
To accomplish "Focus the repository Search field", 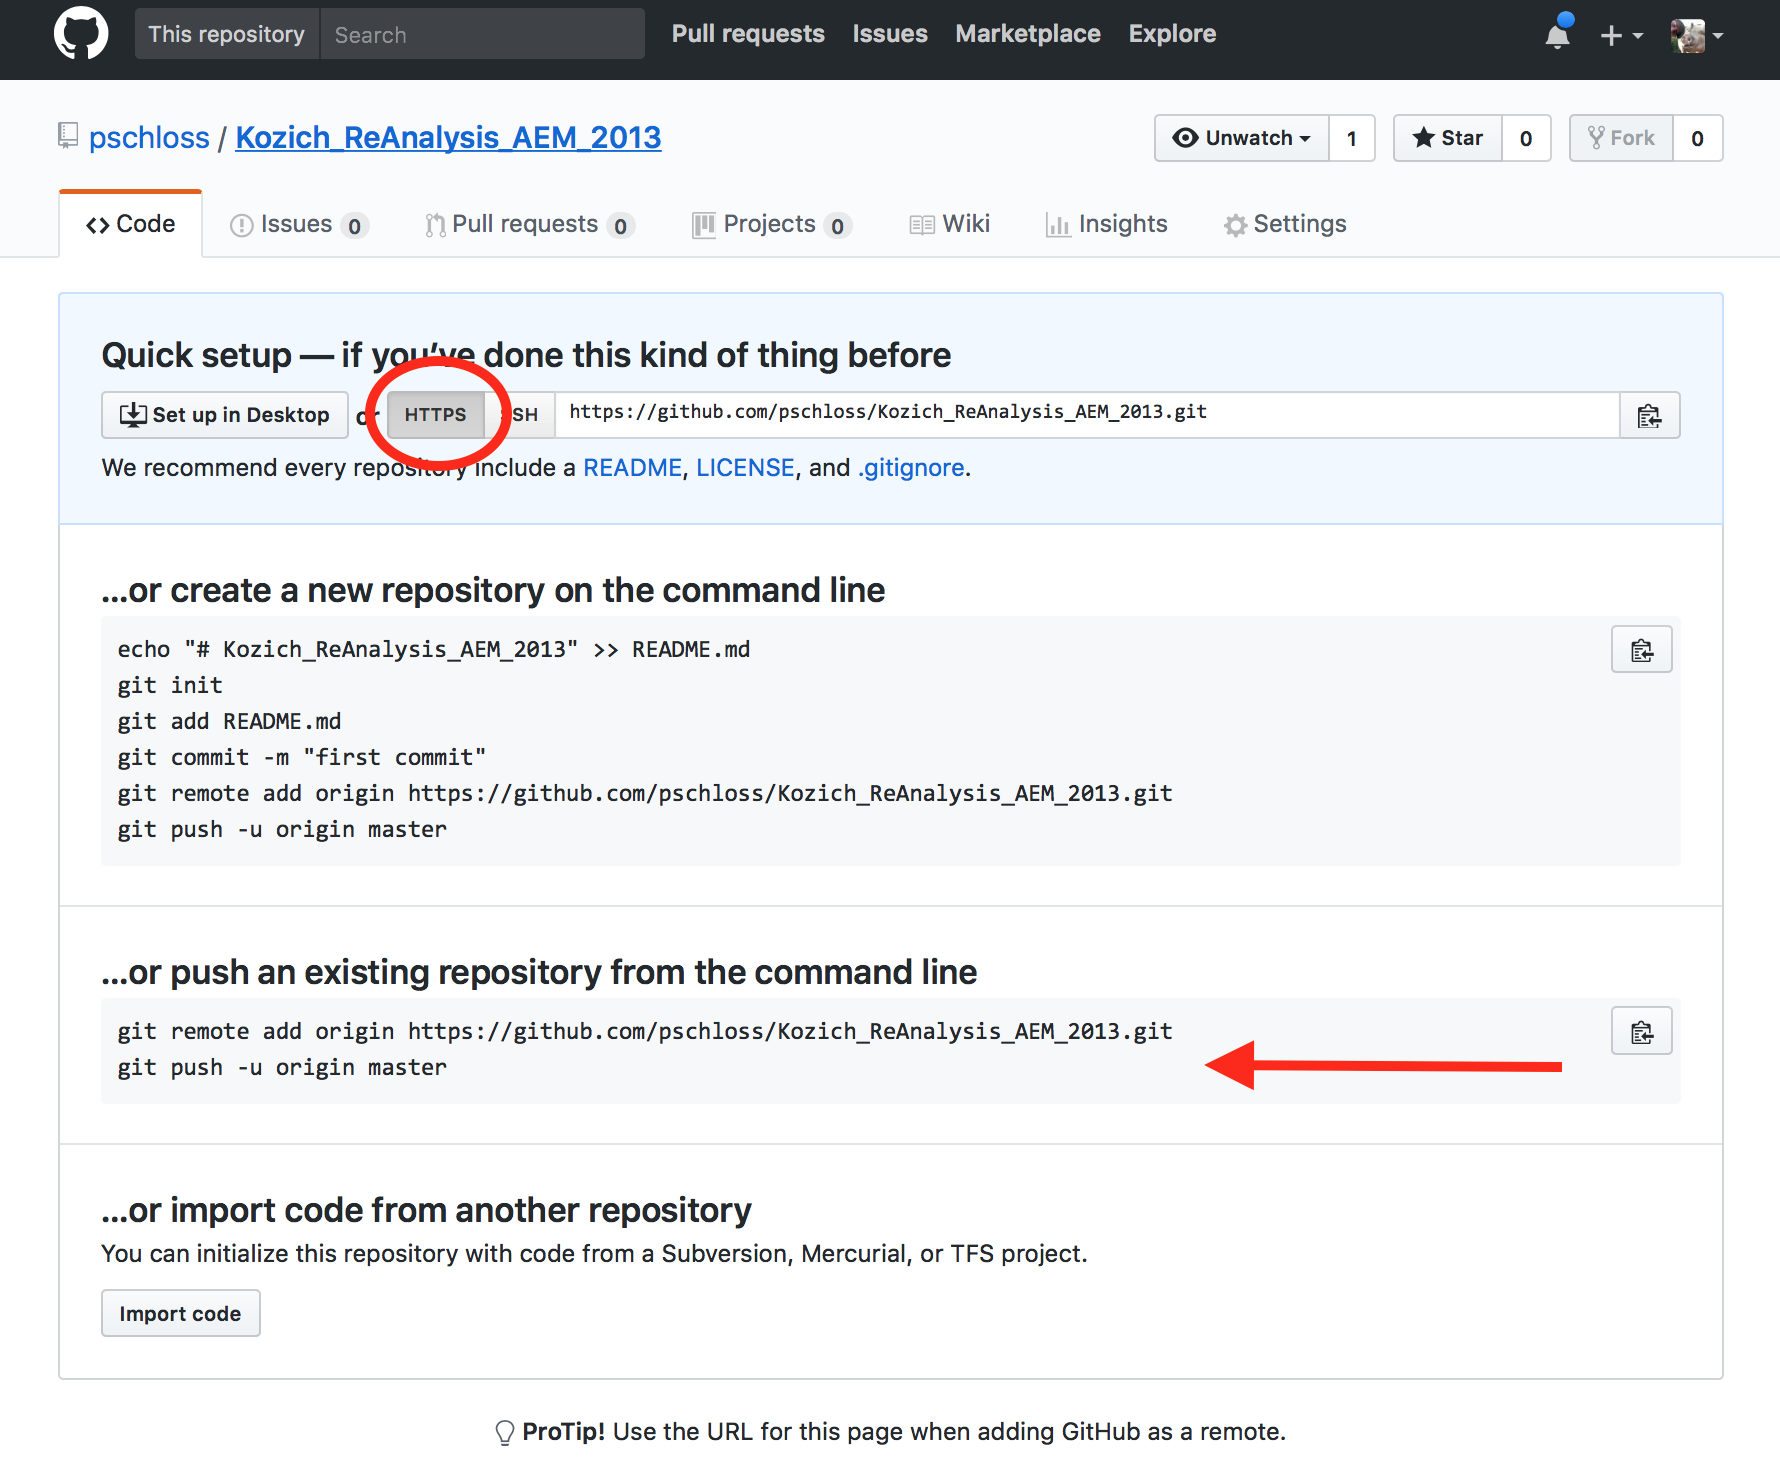I will [x=482, y=35].
